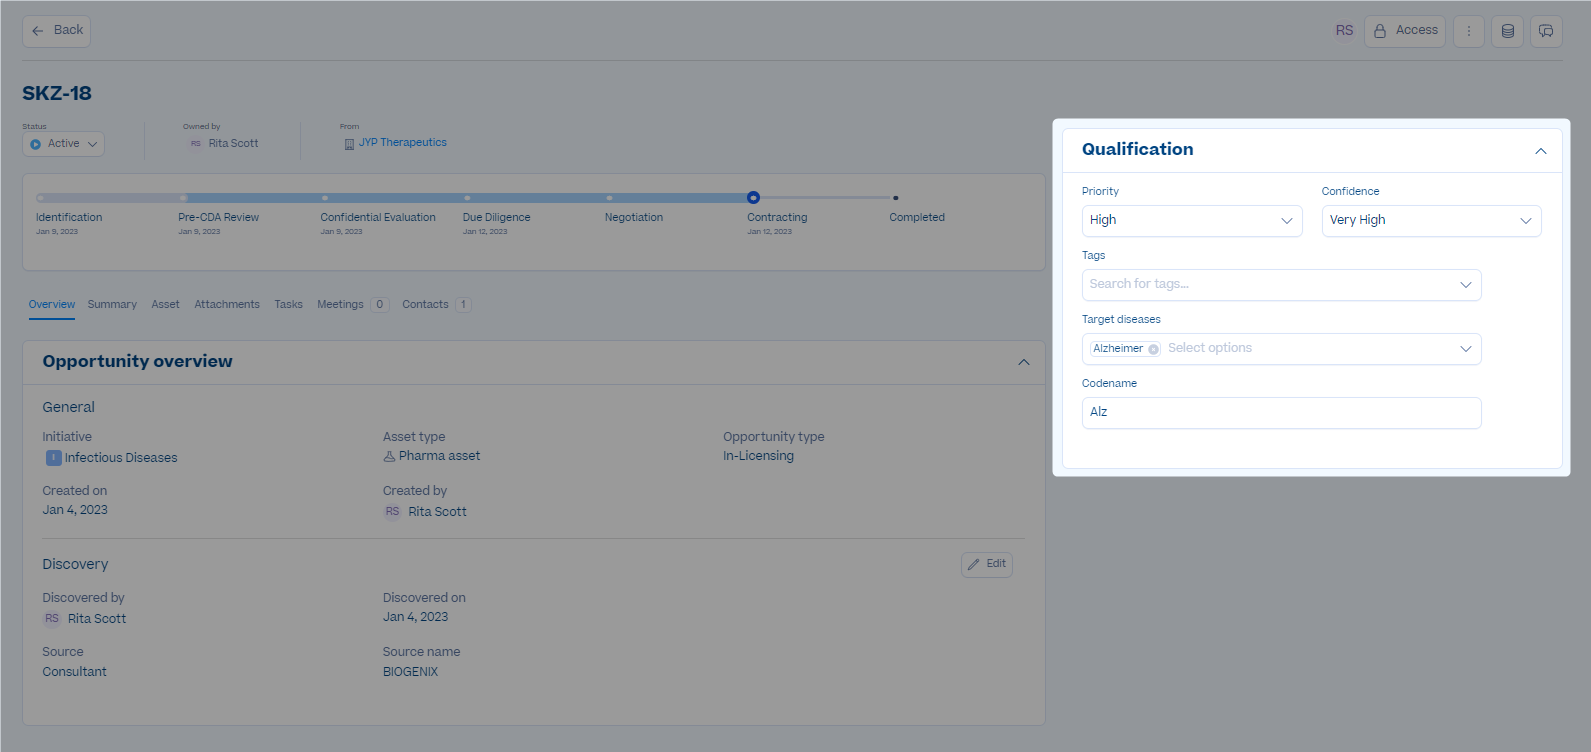Switch to the Attachments tab
The image size is (1591, 752).
227,304
